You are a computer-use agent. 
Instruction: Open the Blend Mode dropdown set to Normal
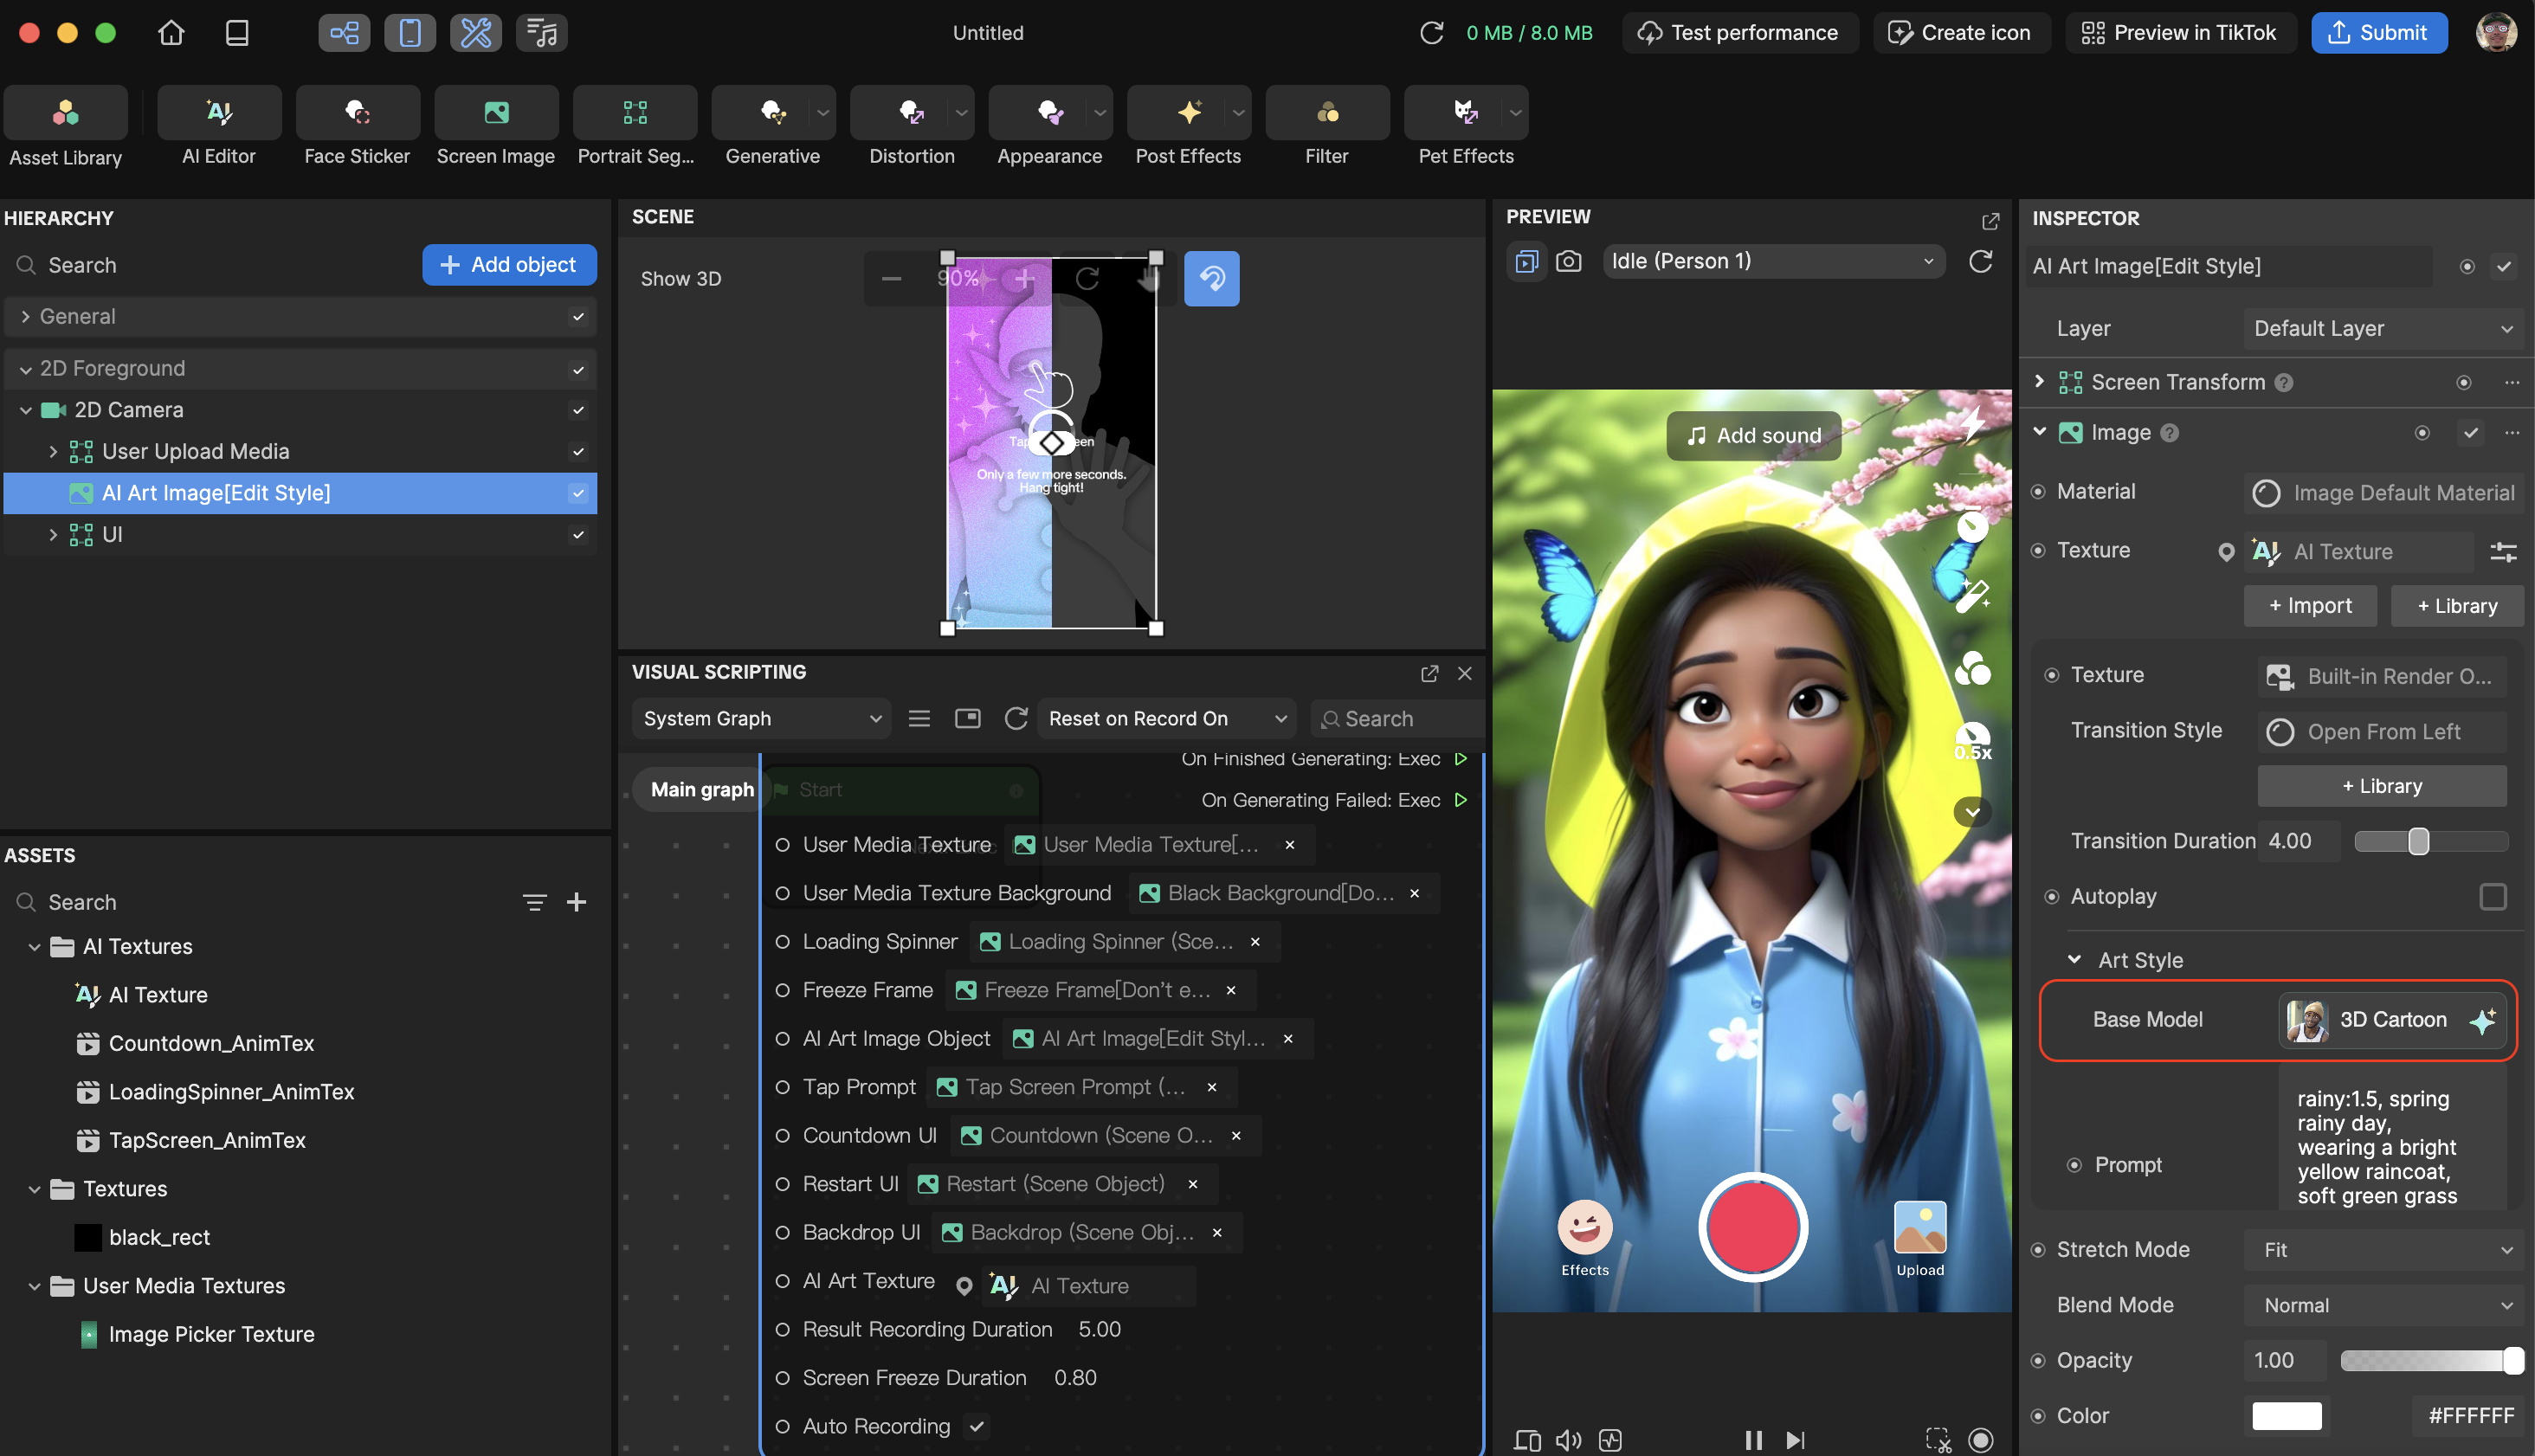click(2384, 1306)
